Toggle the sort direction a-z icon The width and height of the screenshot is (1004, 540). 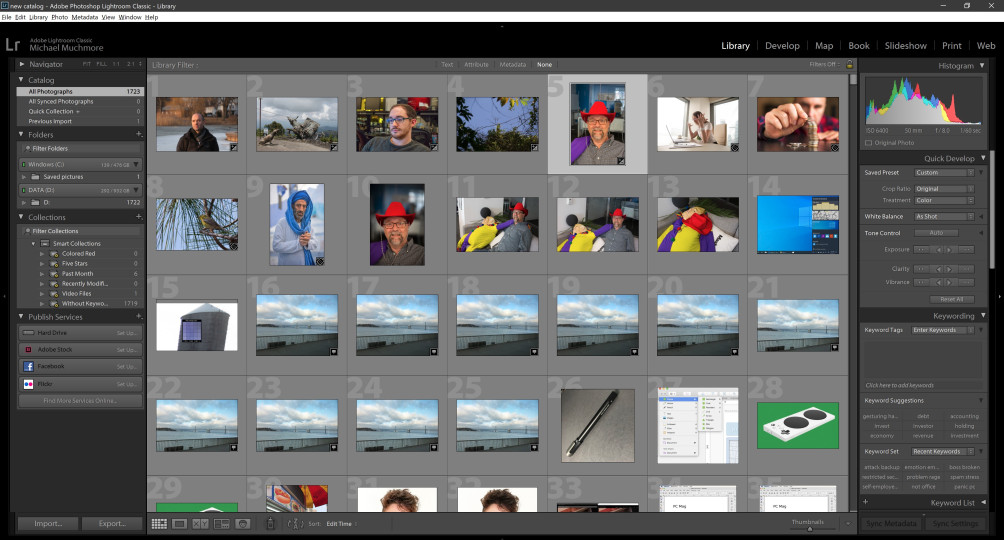(295, 524)
